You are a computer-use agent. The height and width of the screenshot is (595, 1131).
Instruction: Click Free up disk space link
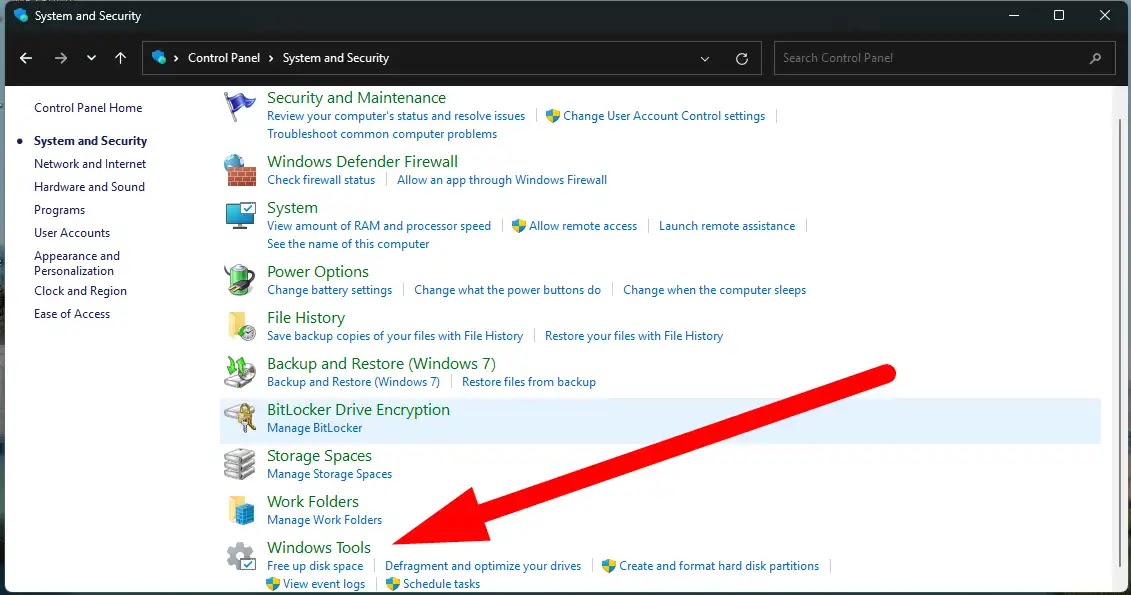click(315, 566)
